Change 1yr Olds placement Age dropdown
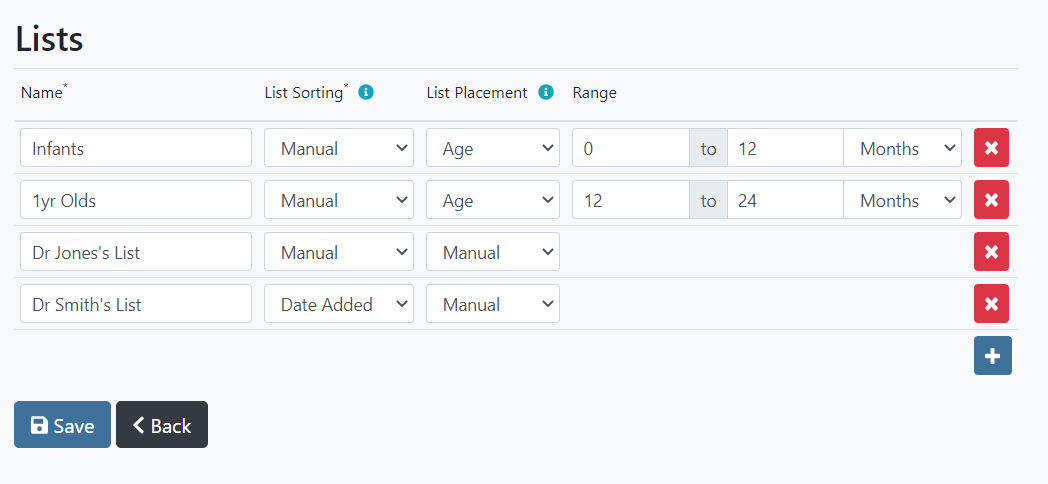Screen dimensions: 1048x484 click(492, 200)
